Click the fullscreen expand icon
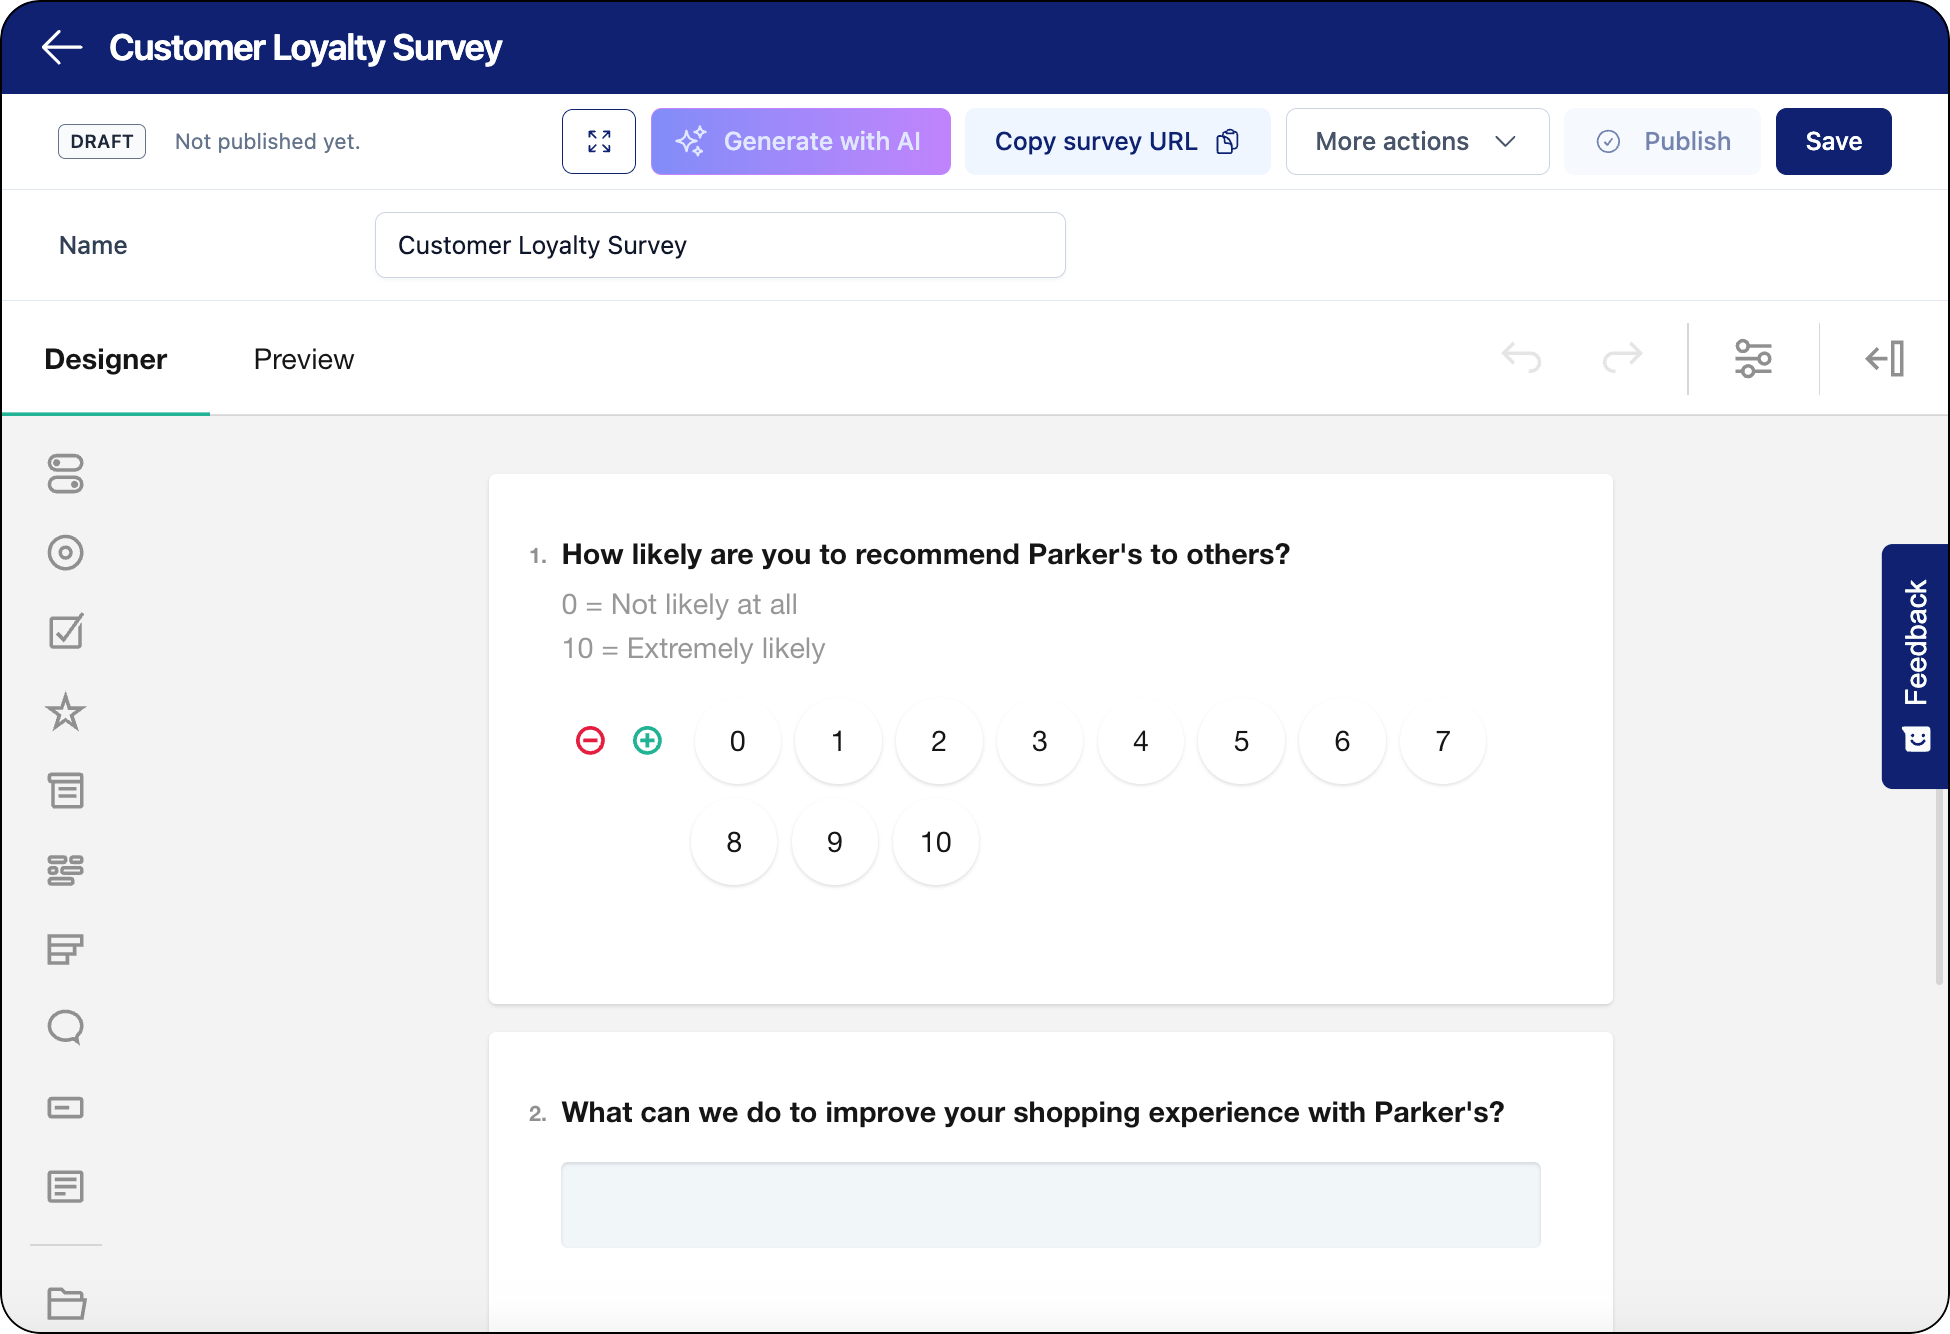The image size is (1950, 1334). (598, 141)
